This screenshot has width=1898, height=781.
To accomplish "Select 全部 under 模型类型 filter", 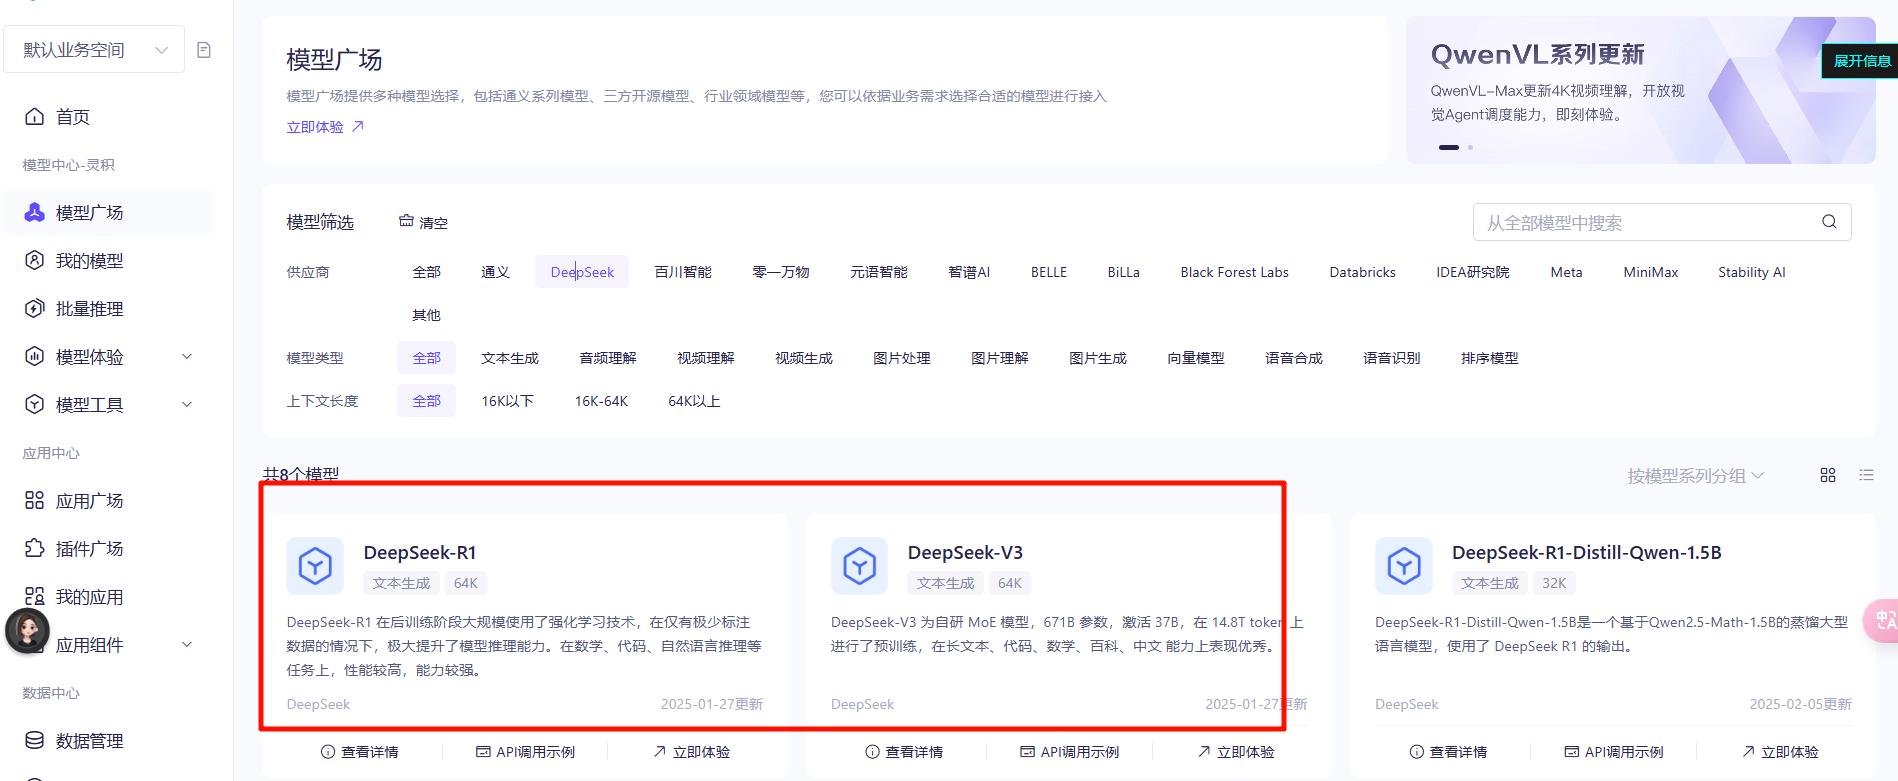I will [x=426, y=358].
